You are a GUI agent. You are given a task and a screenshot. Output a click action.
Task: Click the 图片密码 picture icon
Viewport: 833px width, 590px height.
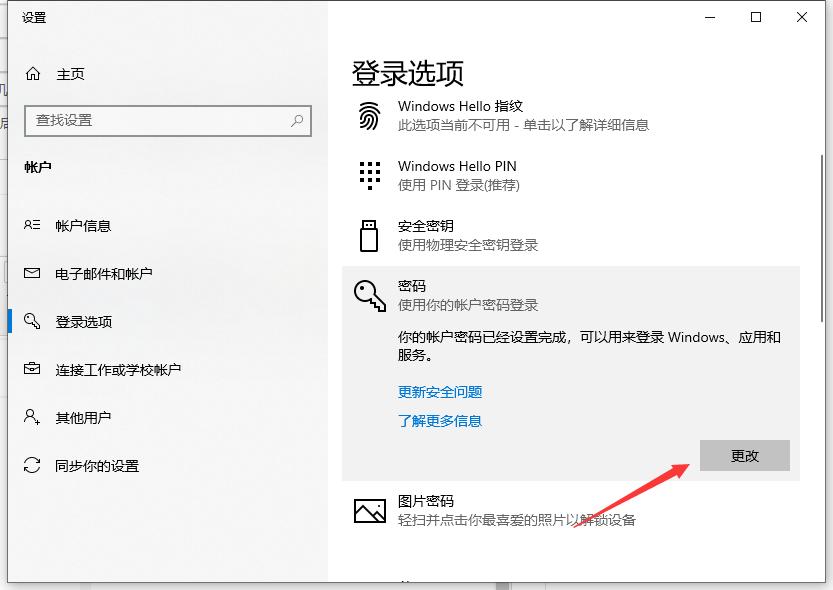[x=370, y=510]
